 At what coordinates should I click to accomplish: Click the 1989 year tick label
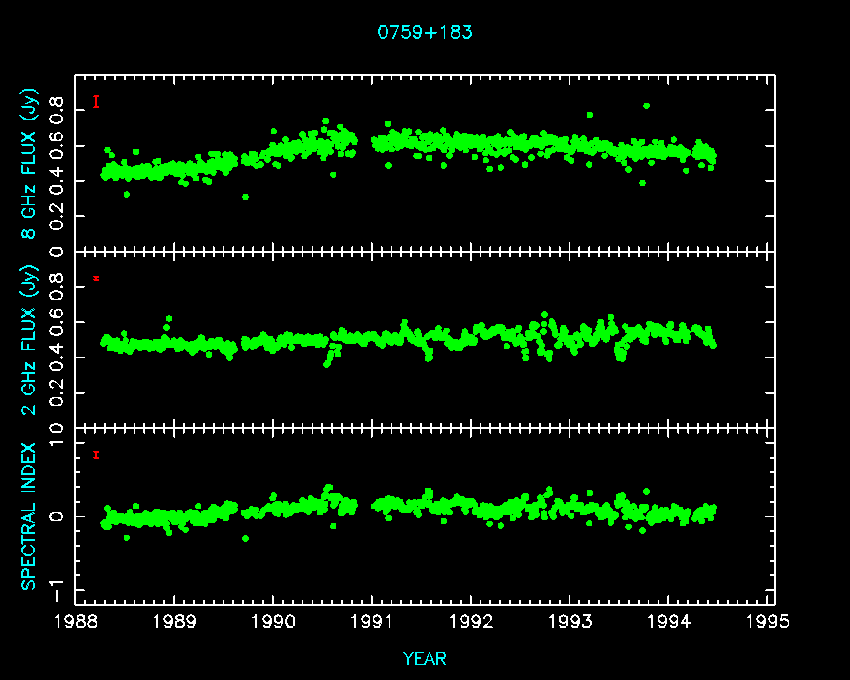(x=175, y=621)
